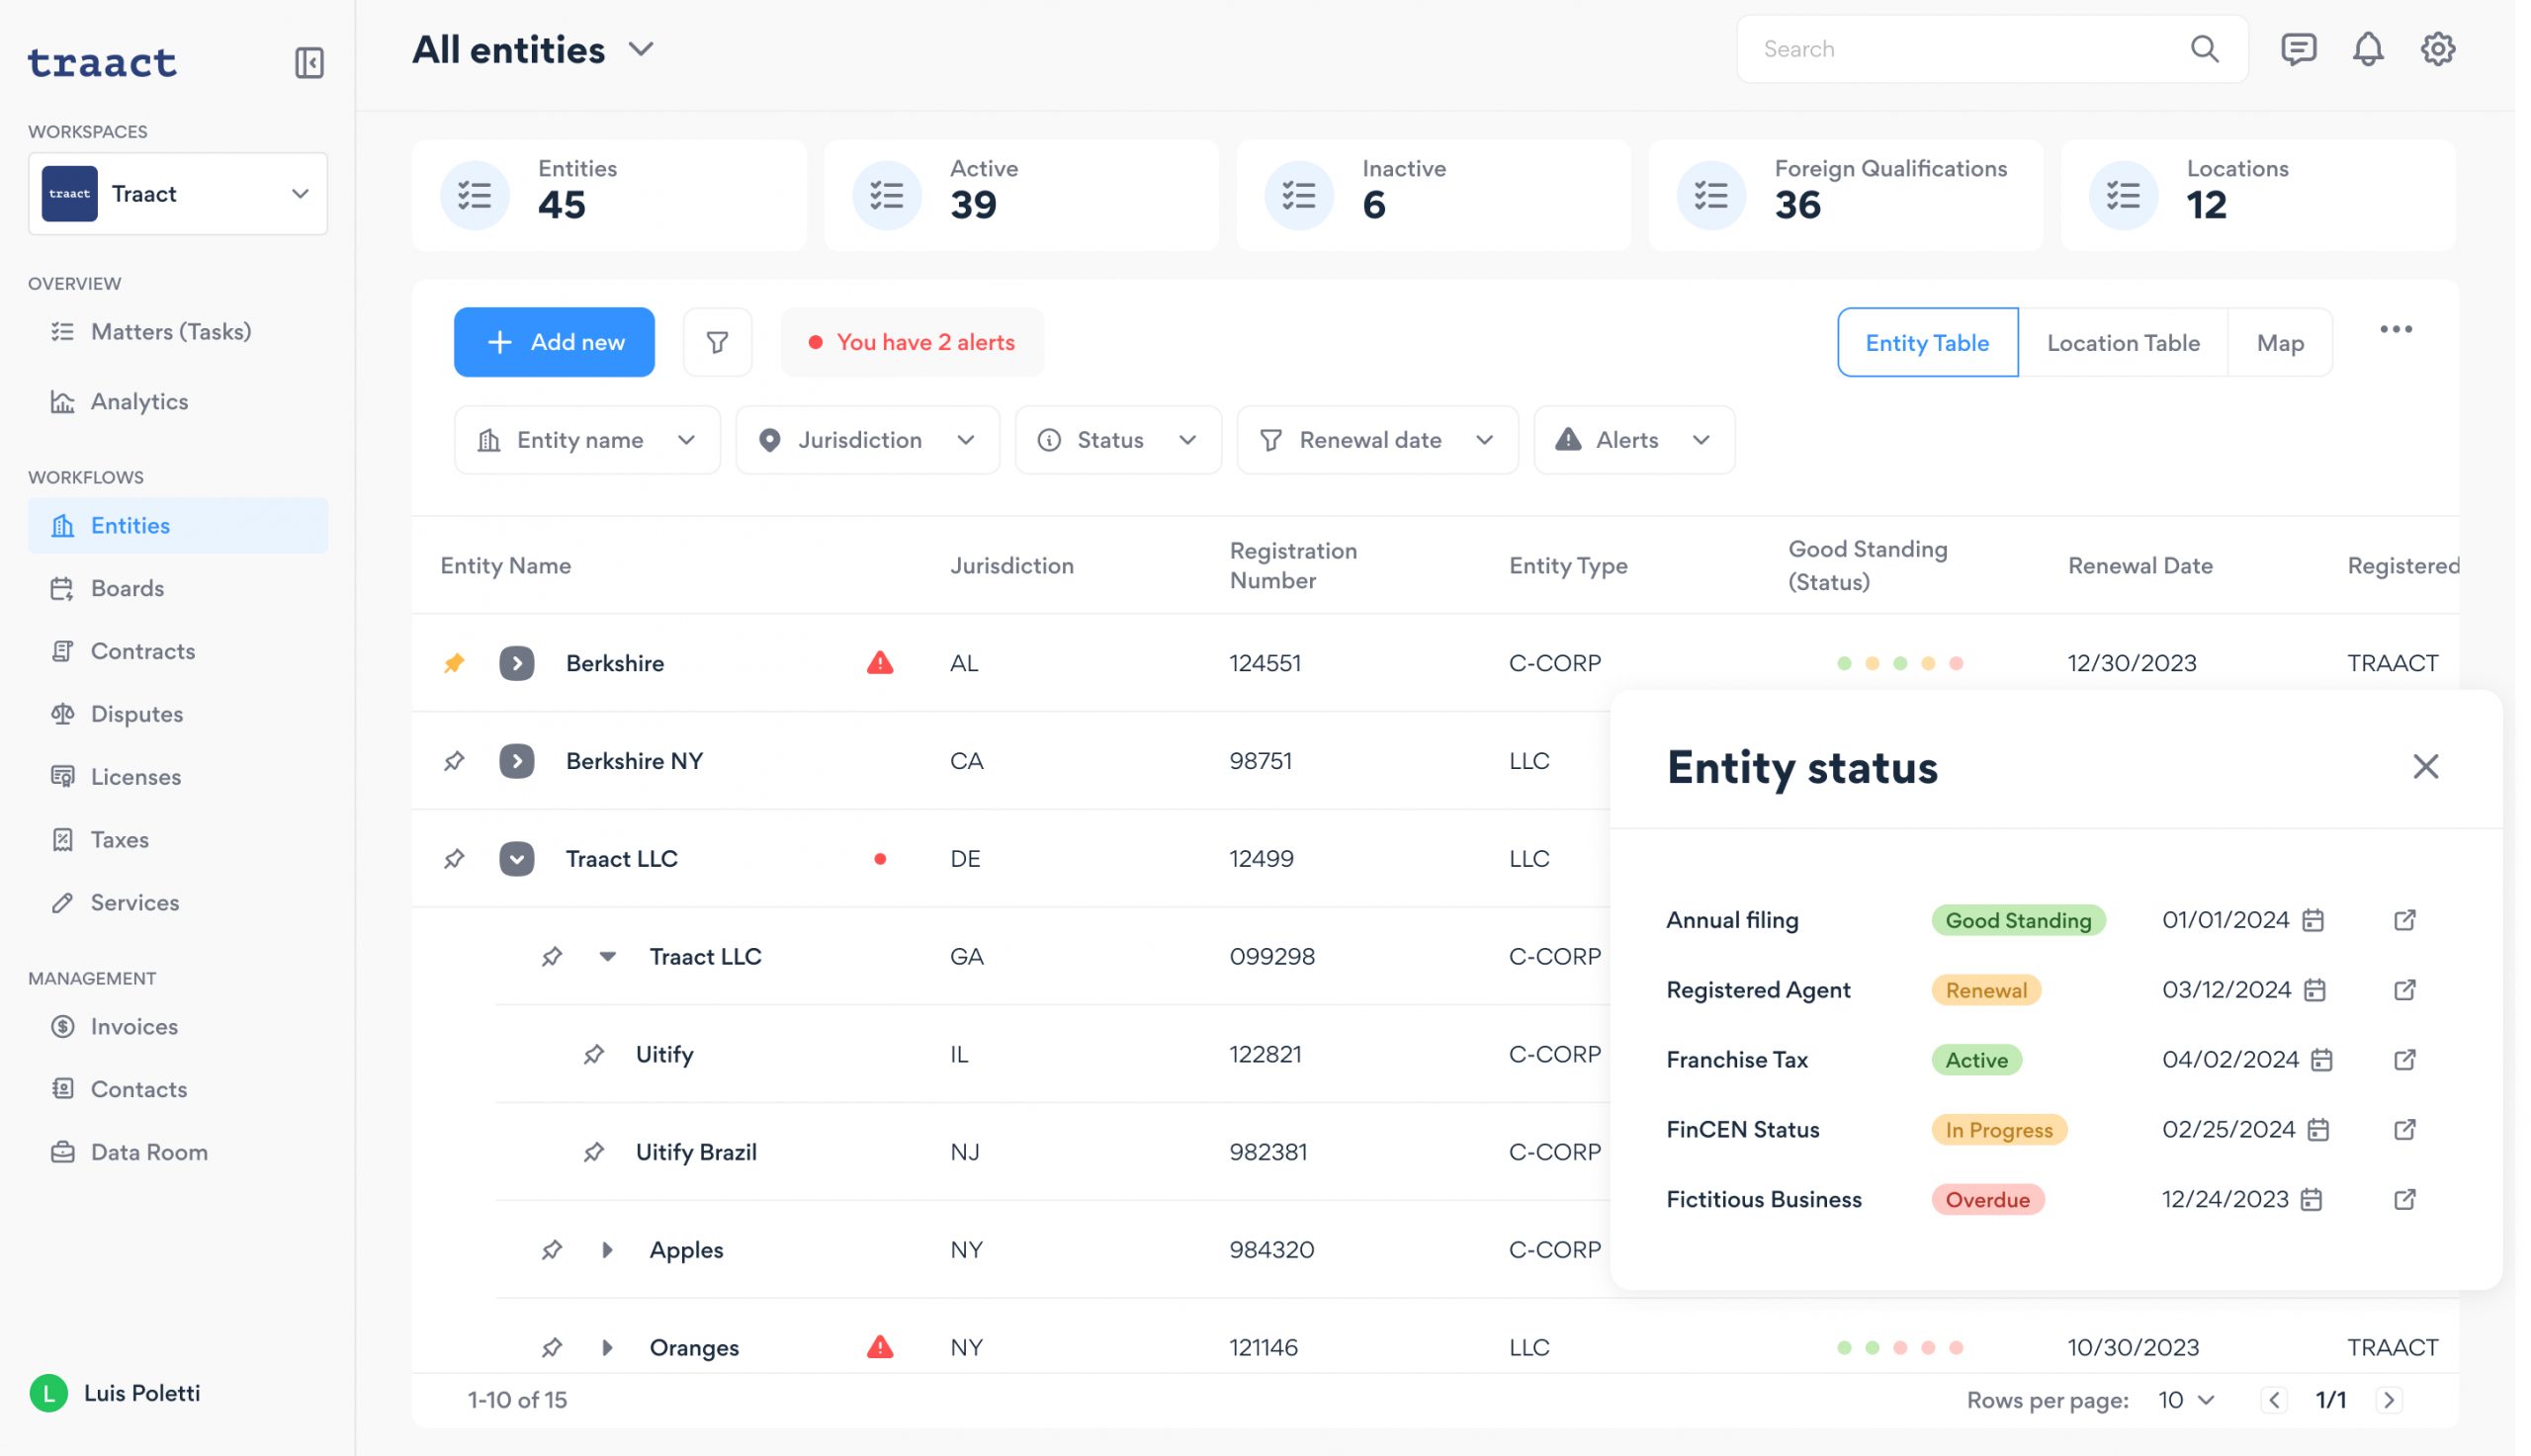
Task: Close the Entity status panel
Action: [x=2425, y=767]
